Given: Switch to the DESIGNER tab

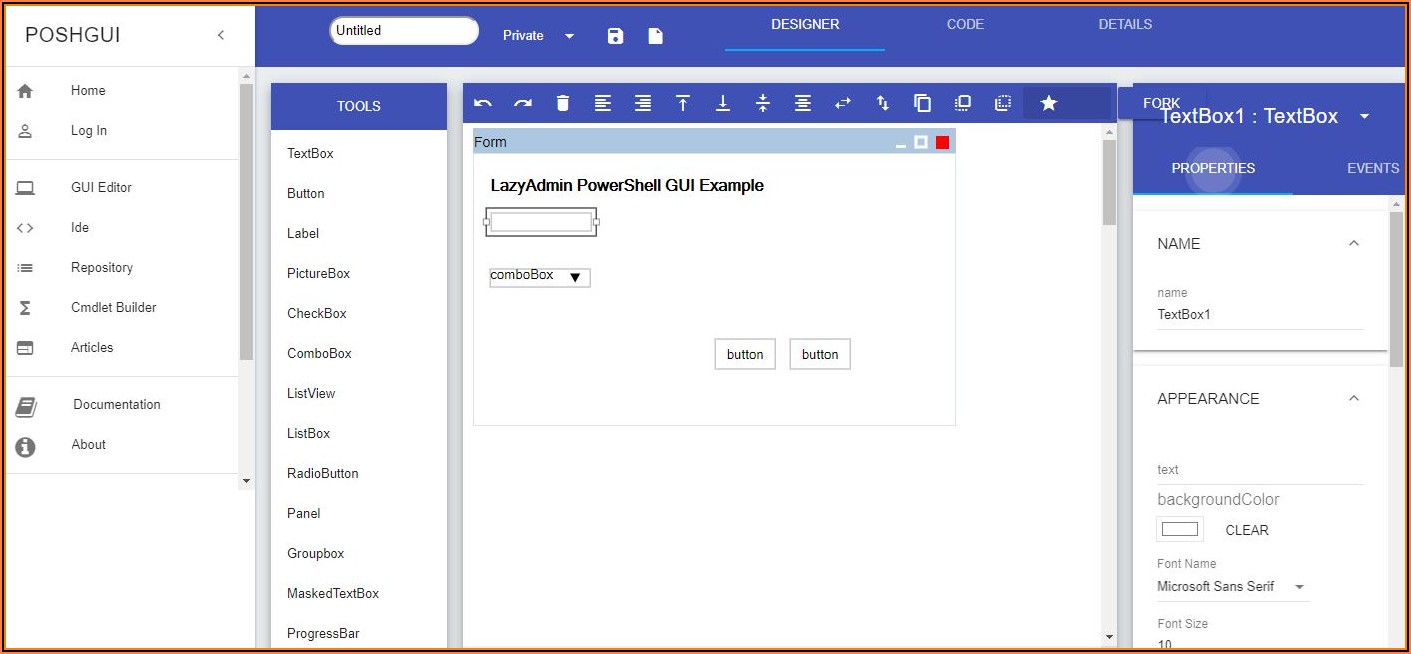Looking at the screenshot, I should 805,25.
